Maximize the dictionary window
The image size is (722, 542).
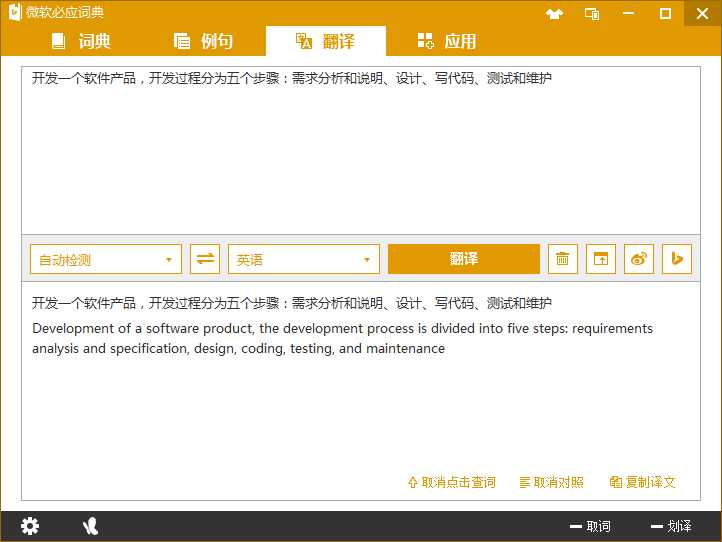tap(665, 13)
